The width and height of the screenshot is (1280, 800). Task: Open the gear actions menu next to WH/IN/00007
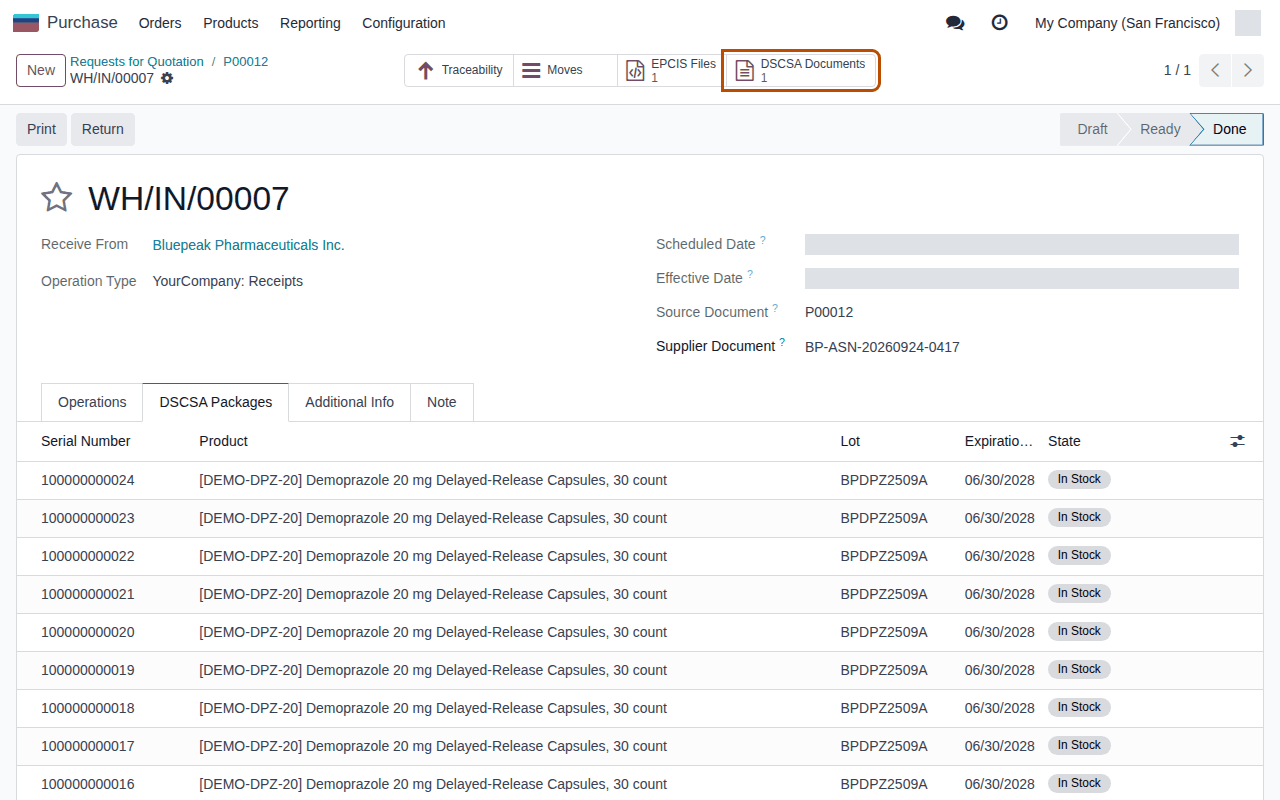point(167,78)
